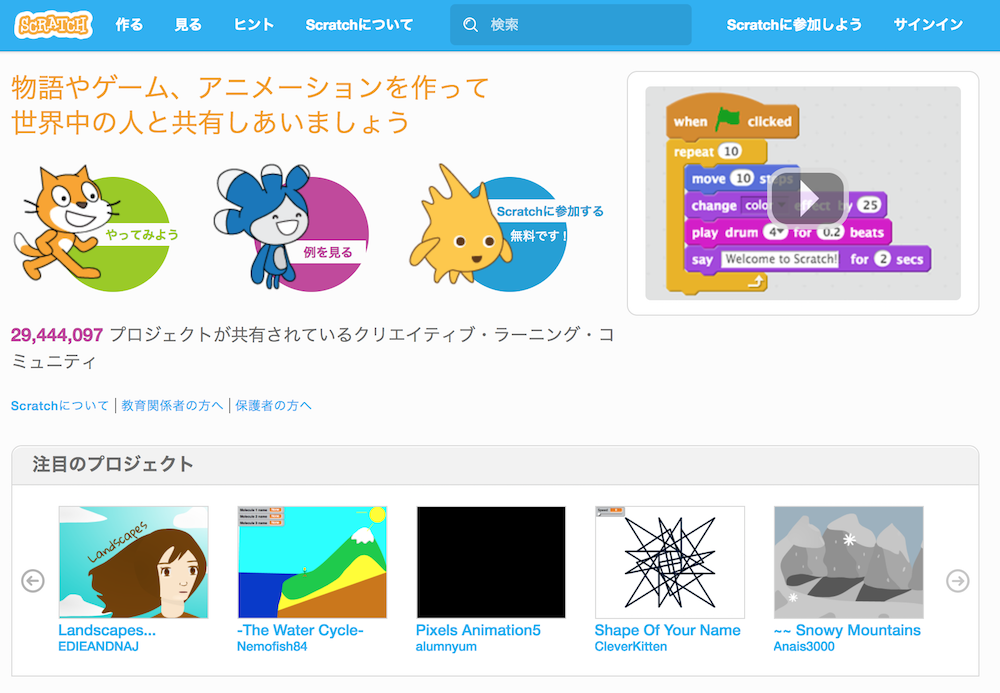Viewport: 1000px width, 693px height.
Task: Open the Landscapes project thumbnail
Action: [133, 562]
